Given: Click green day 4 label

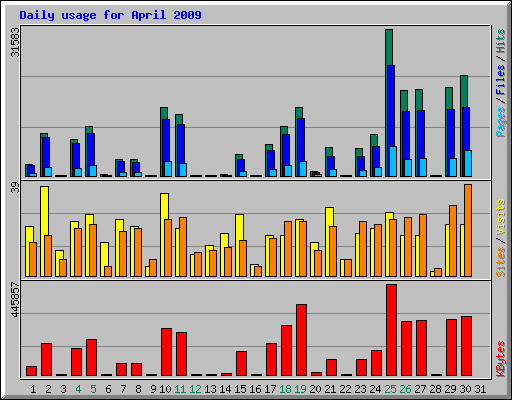Looking at the screenshot, I should point(78,389).
